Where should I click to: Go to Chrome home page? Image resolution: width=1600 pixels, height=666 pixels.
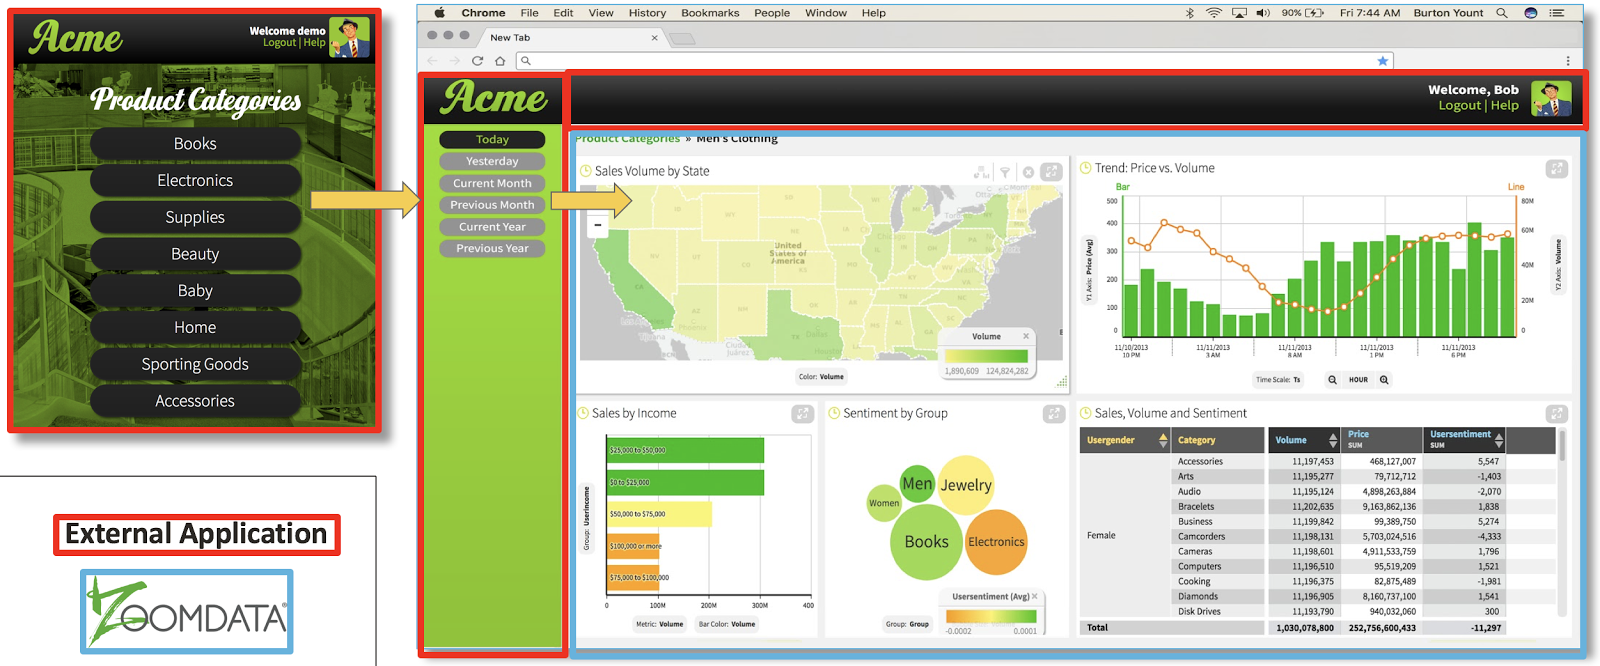click(500, 61)
